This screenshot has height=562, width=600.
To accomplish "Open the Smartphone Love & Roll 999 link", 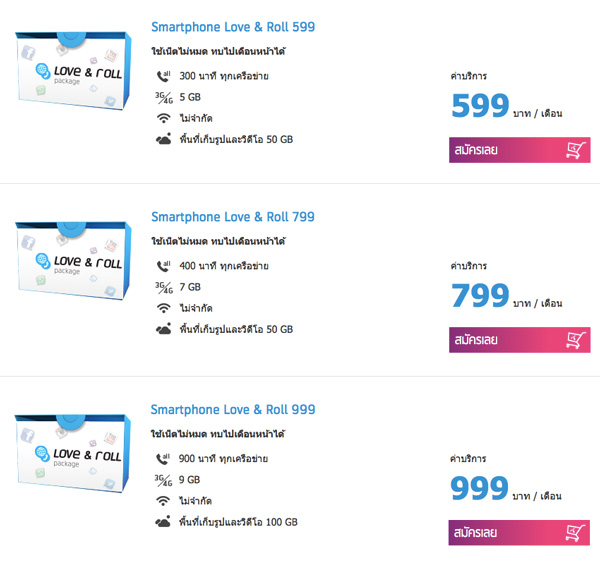I will click(233, 410).
